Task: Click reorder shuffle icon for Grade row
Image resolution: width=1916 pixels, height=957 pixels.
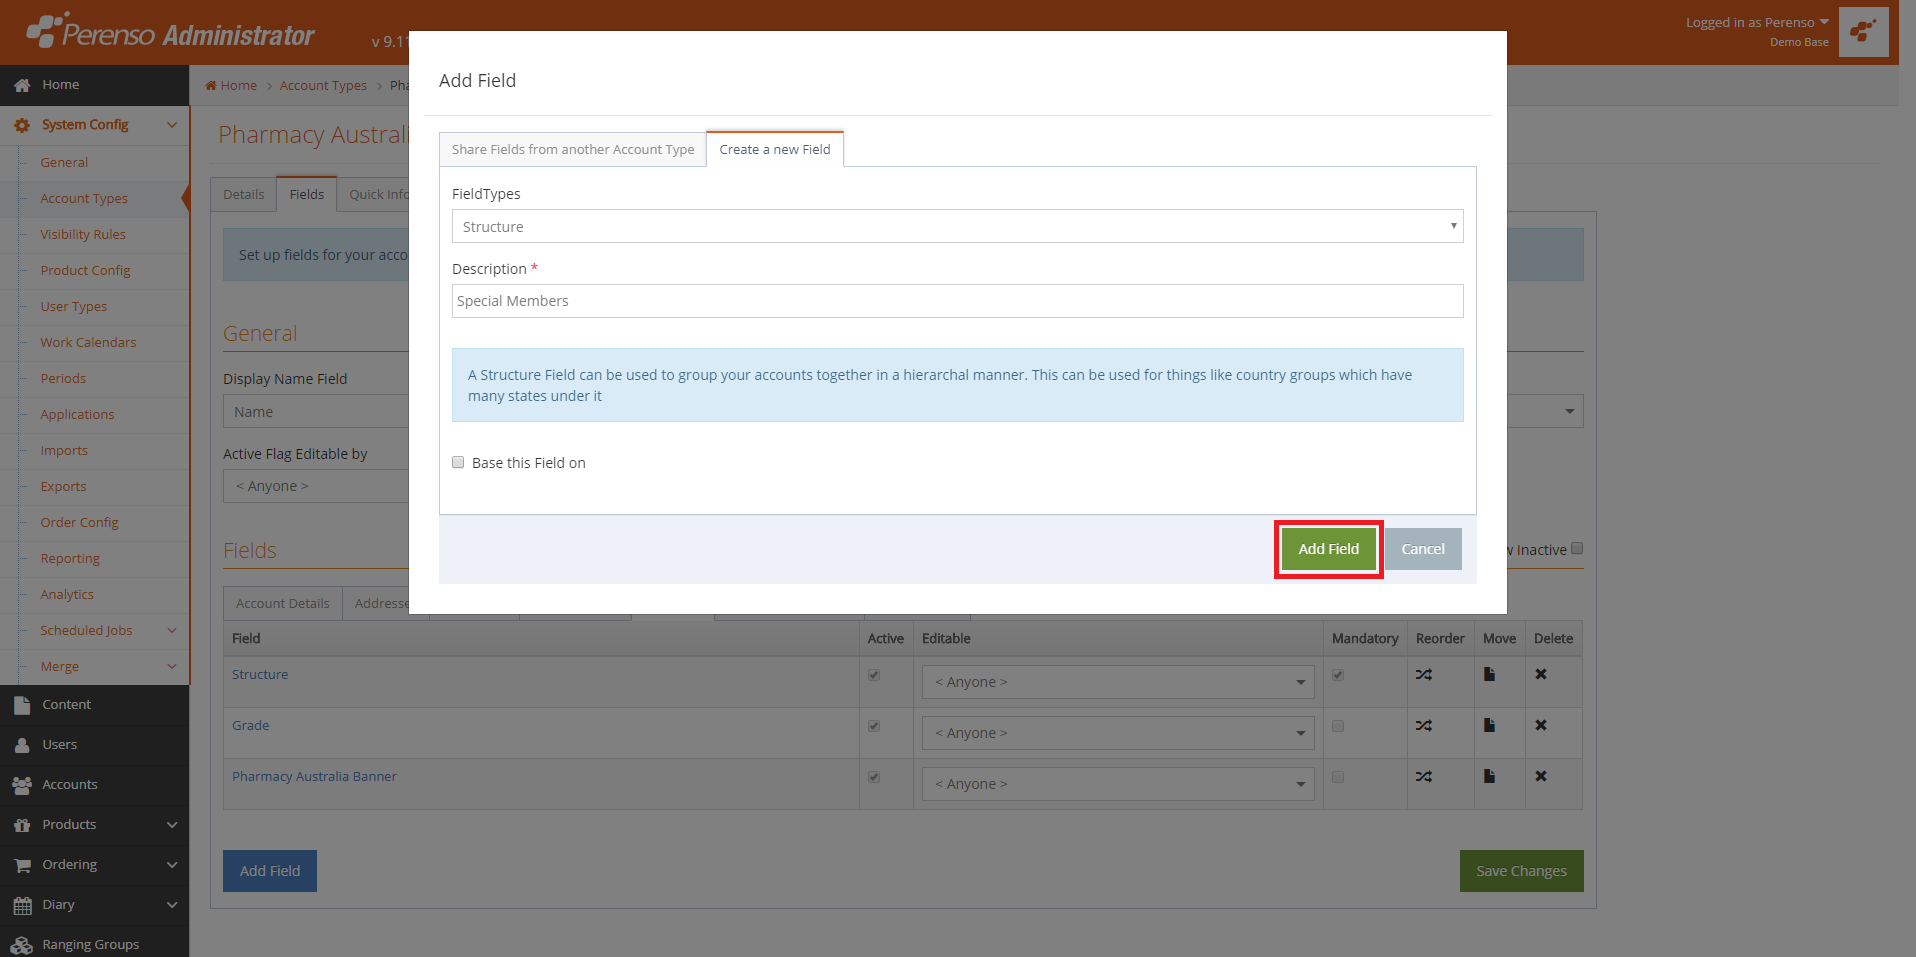Action: 1424,726
